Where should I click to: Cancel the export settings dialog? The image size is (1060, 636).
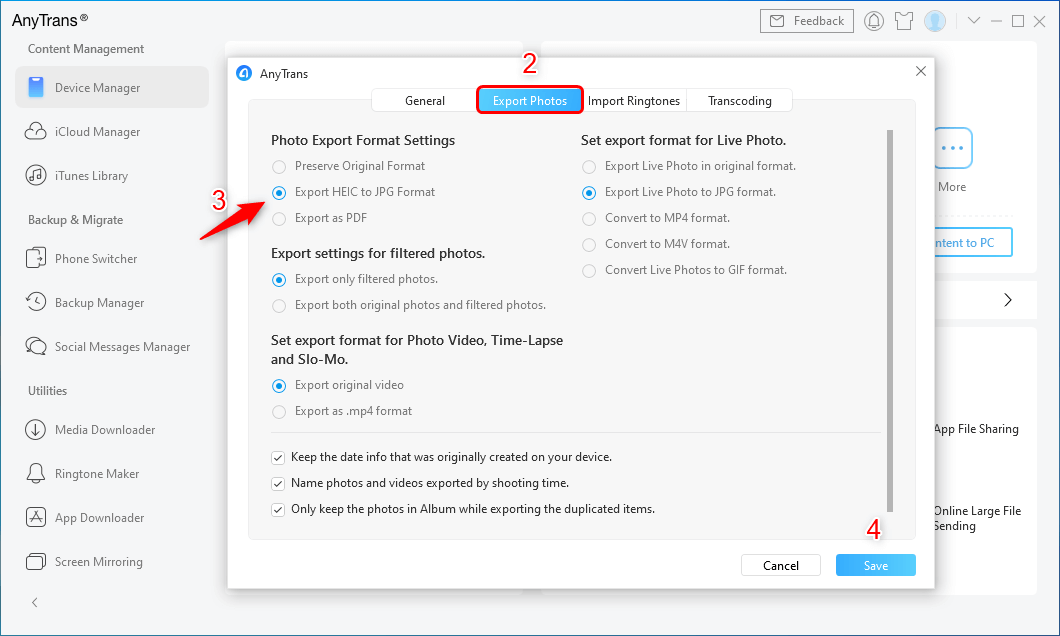(780, 565)
